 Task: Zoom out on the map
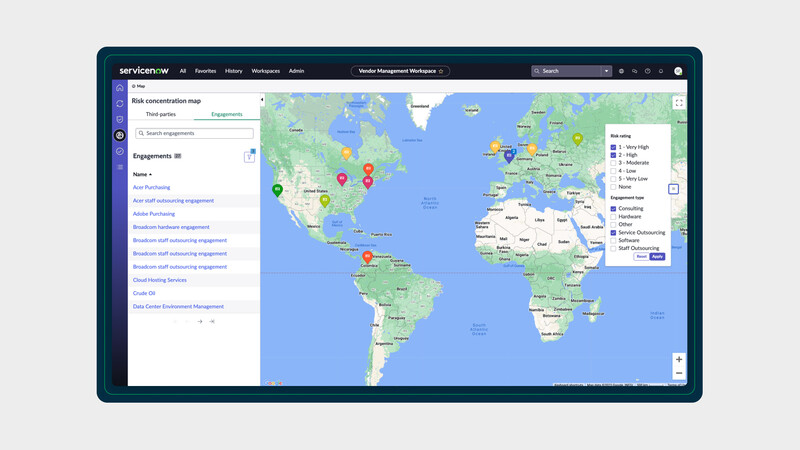coord(679,373)
